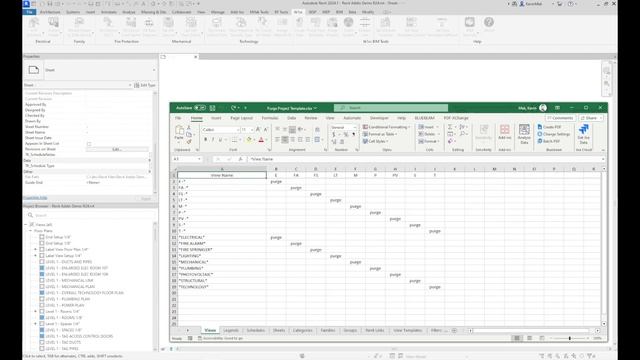The width and height of the screenshot is (640, 360).
Task: Apply Bold formatting in Excel ribbon
Action: 205,140
